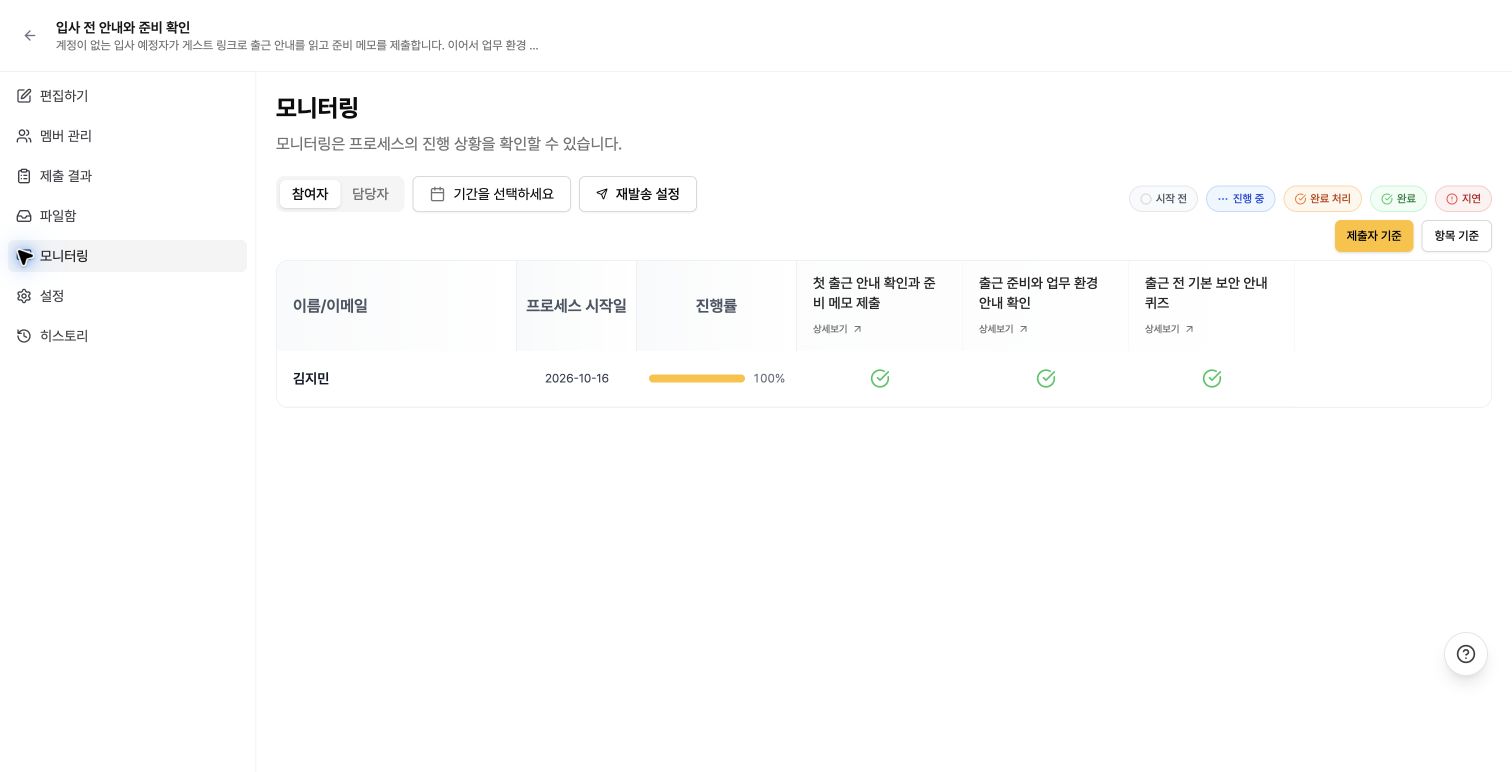Click the date 2026-10-16
The height and width of the screenshot is (772, 1512).
click(577, 379)
